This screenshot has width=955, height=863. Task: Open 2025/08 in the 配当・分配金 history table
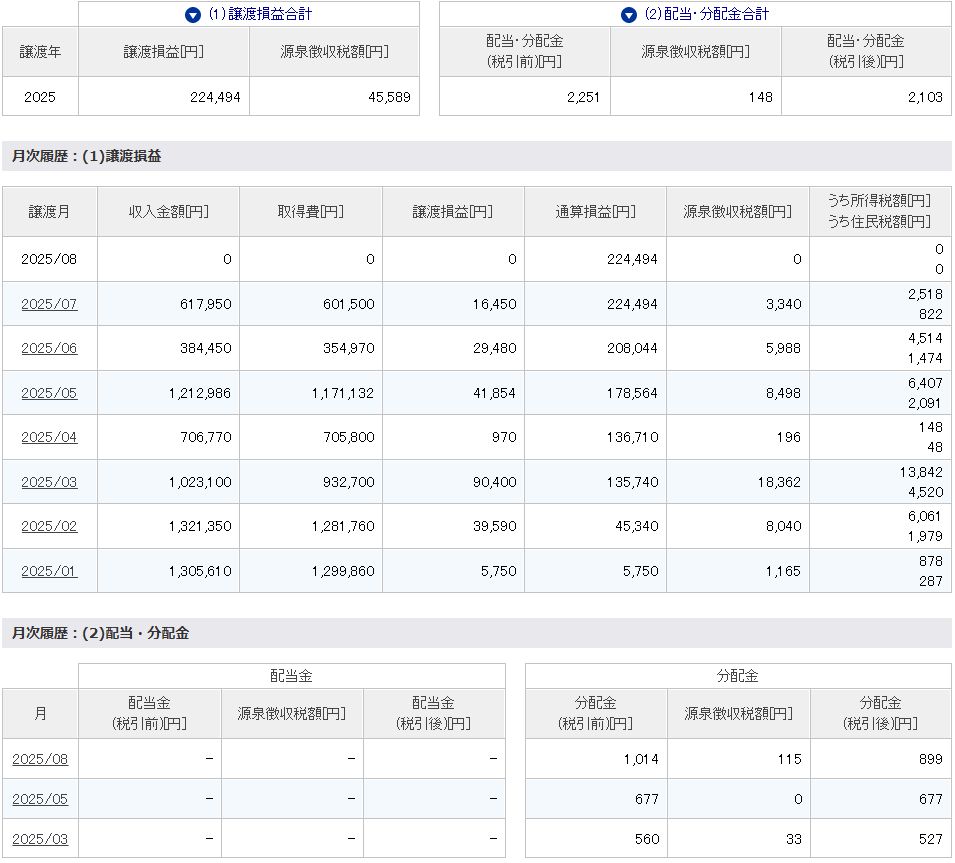[40, 759]
